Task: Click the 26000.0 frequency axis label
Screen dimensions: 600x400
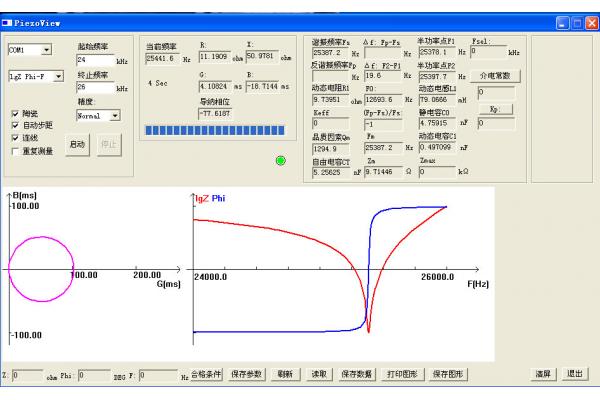Action: (x=437, y=277)
